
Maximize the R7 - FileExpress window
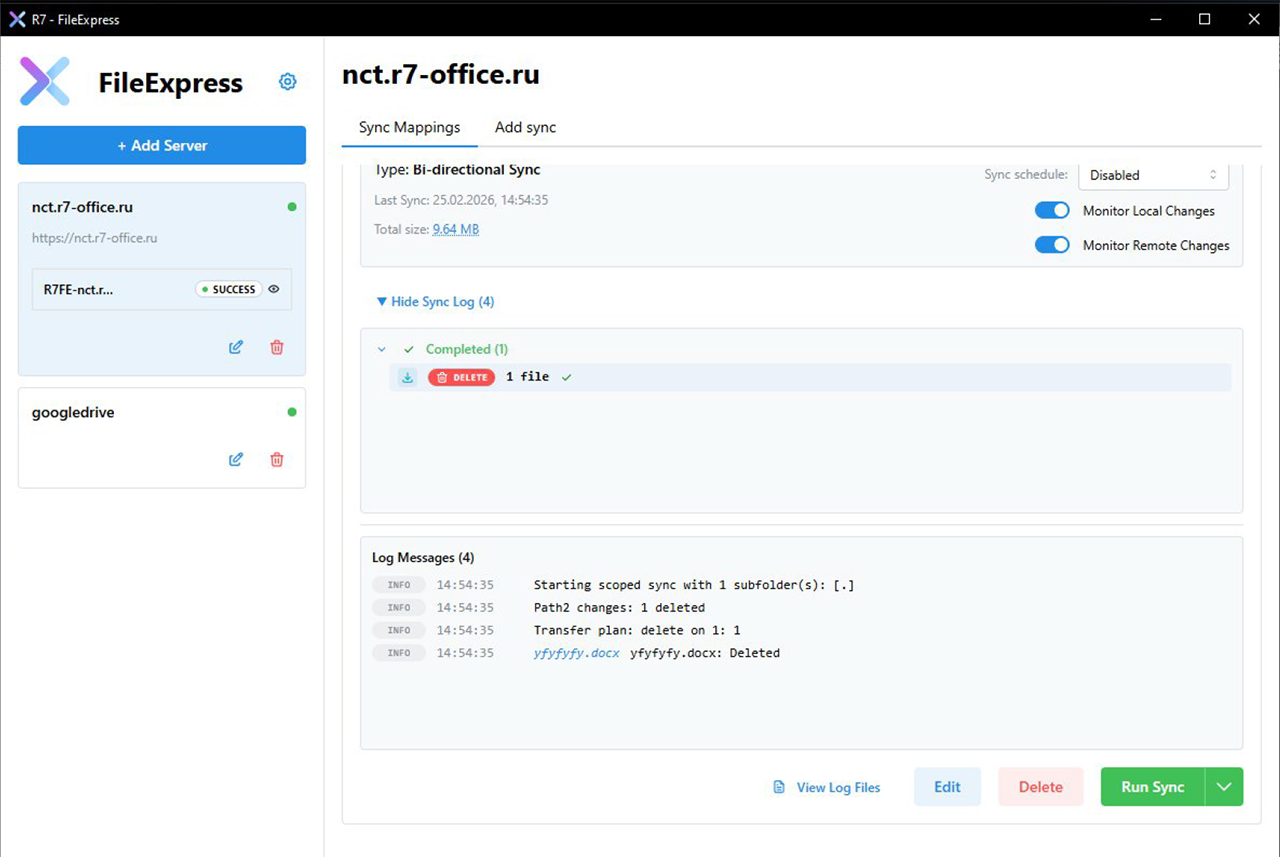(x=1205, y=19)
